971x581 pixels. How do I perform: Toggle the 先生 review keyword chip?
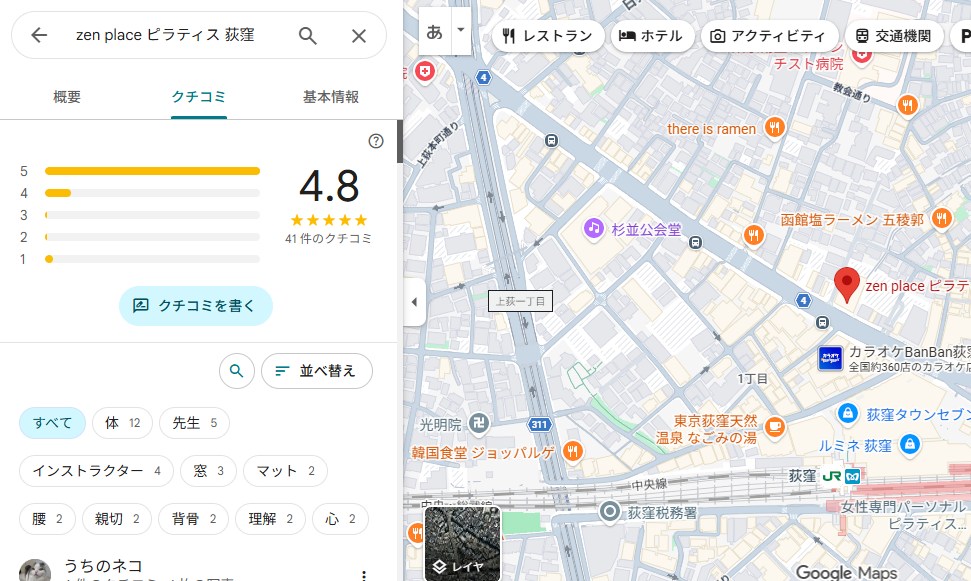pyautogui.click(x=195, y=423)
